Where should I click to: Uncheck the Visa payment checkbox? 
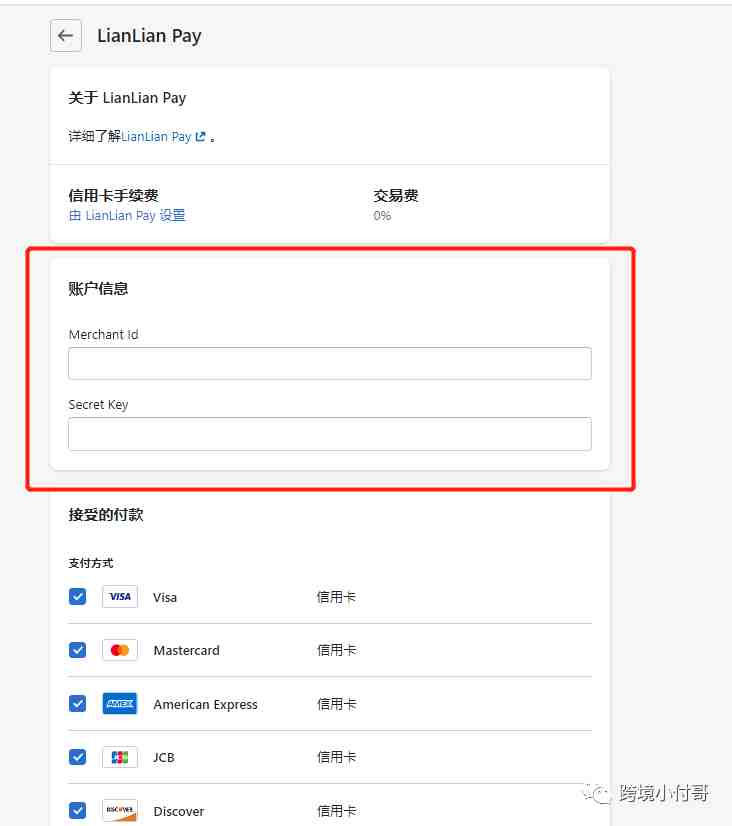(77, 597)
